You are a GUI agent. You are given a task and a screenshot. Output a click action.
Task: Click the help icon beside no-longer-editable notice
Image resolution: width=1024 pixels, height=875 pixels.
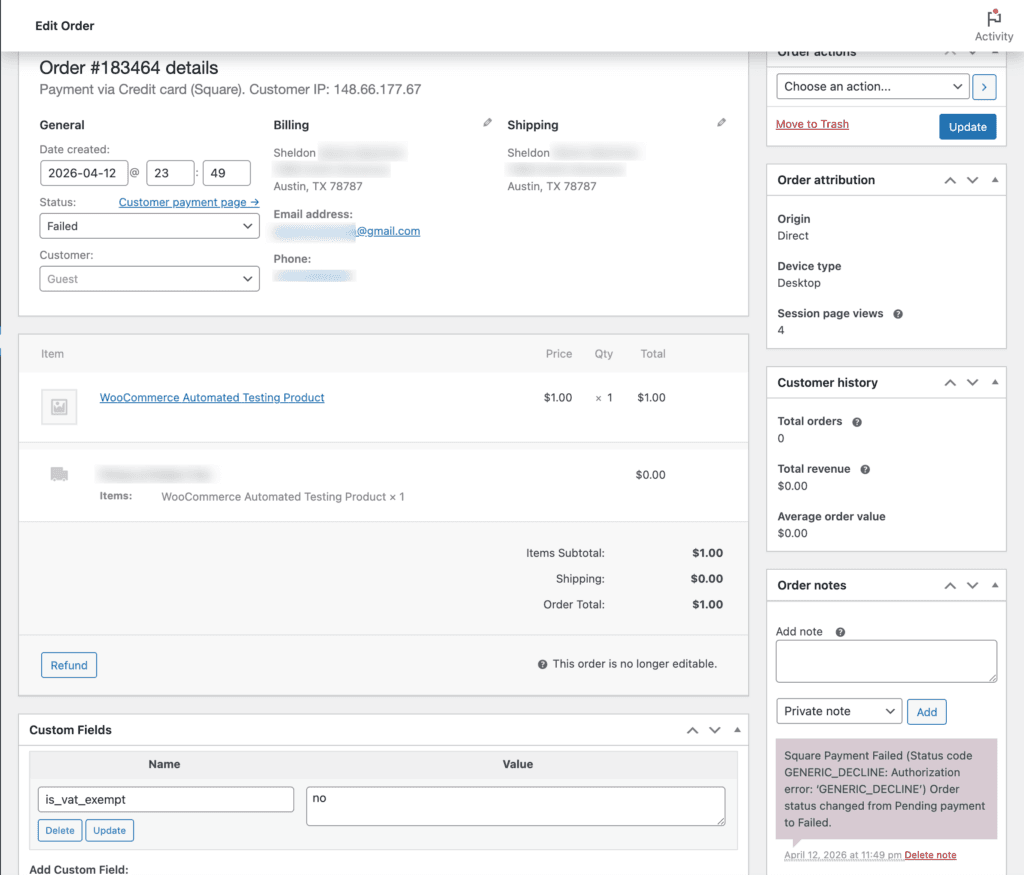541,663
